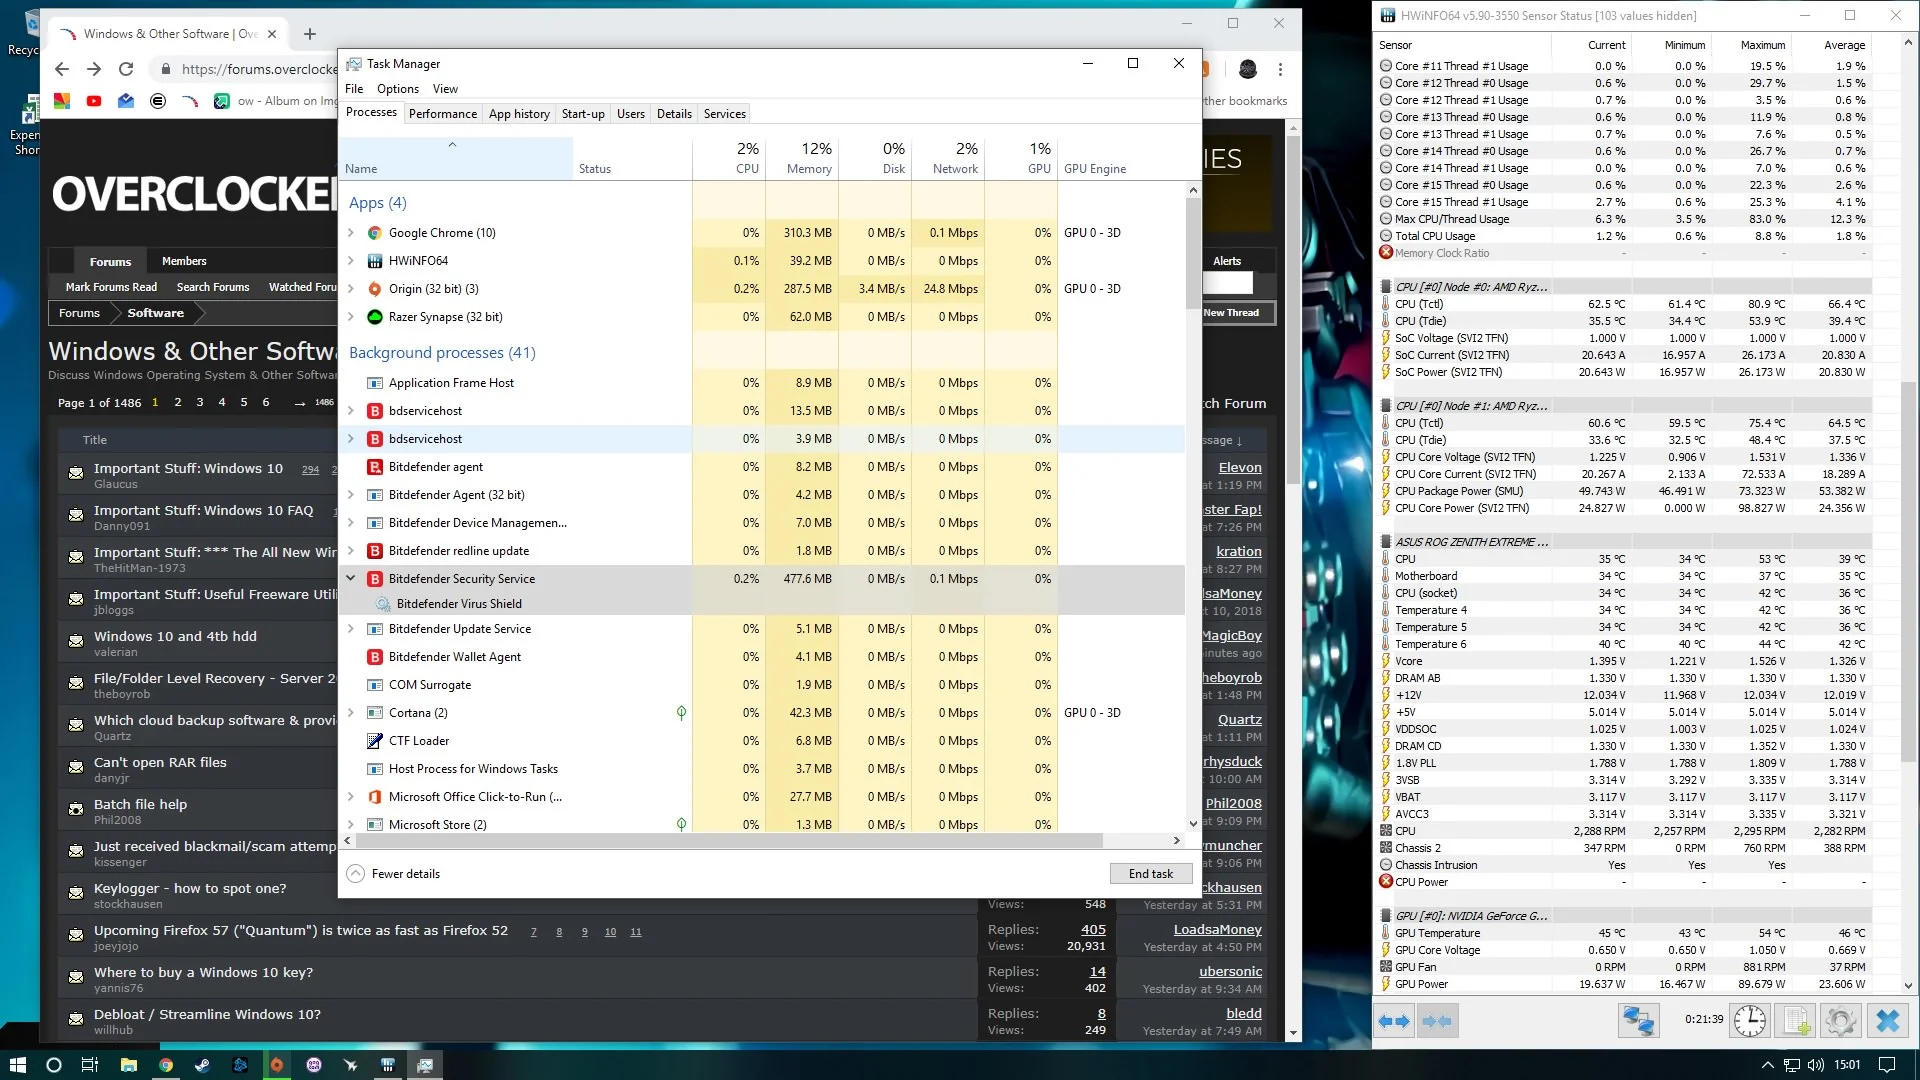Click Chrome back arrow
Viewport: 1920px width, 1080px height.
(62, 69)
